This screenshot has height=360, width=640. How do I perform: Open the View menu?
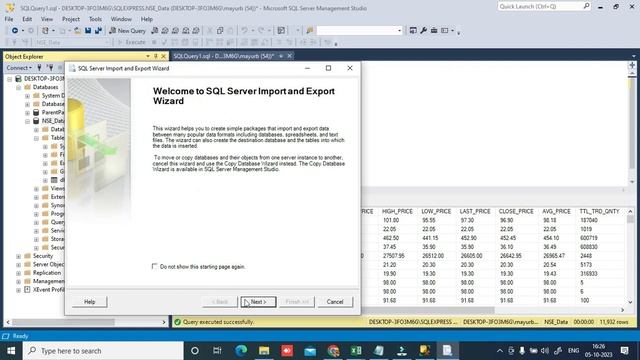47,19
